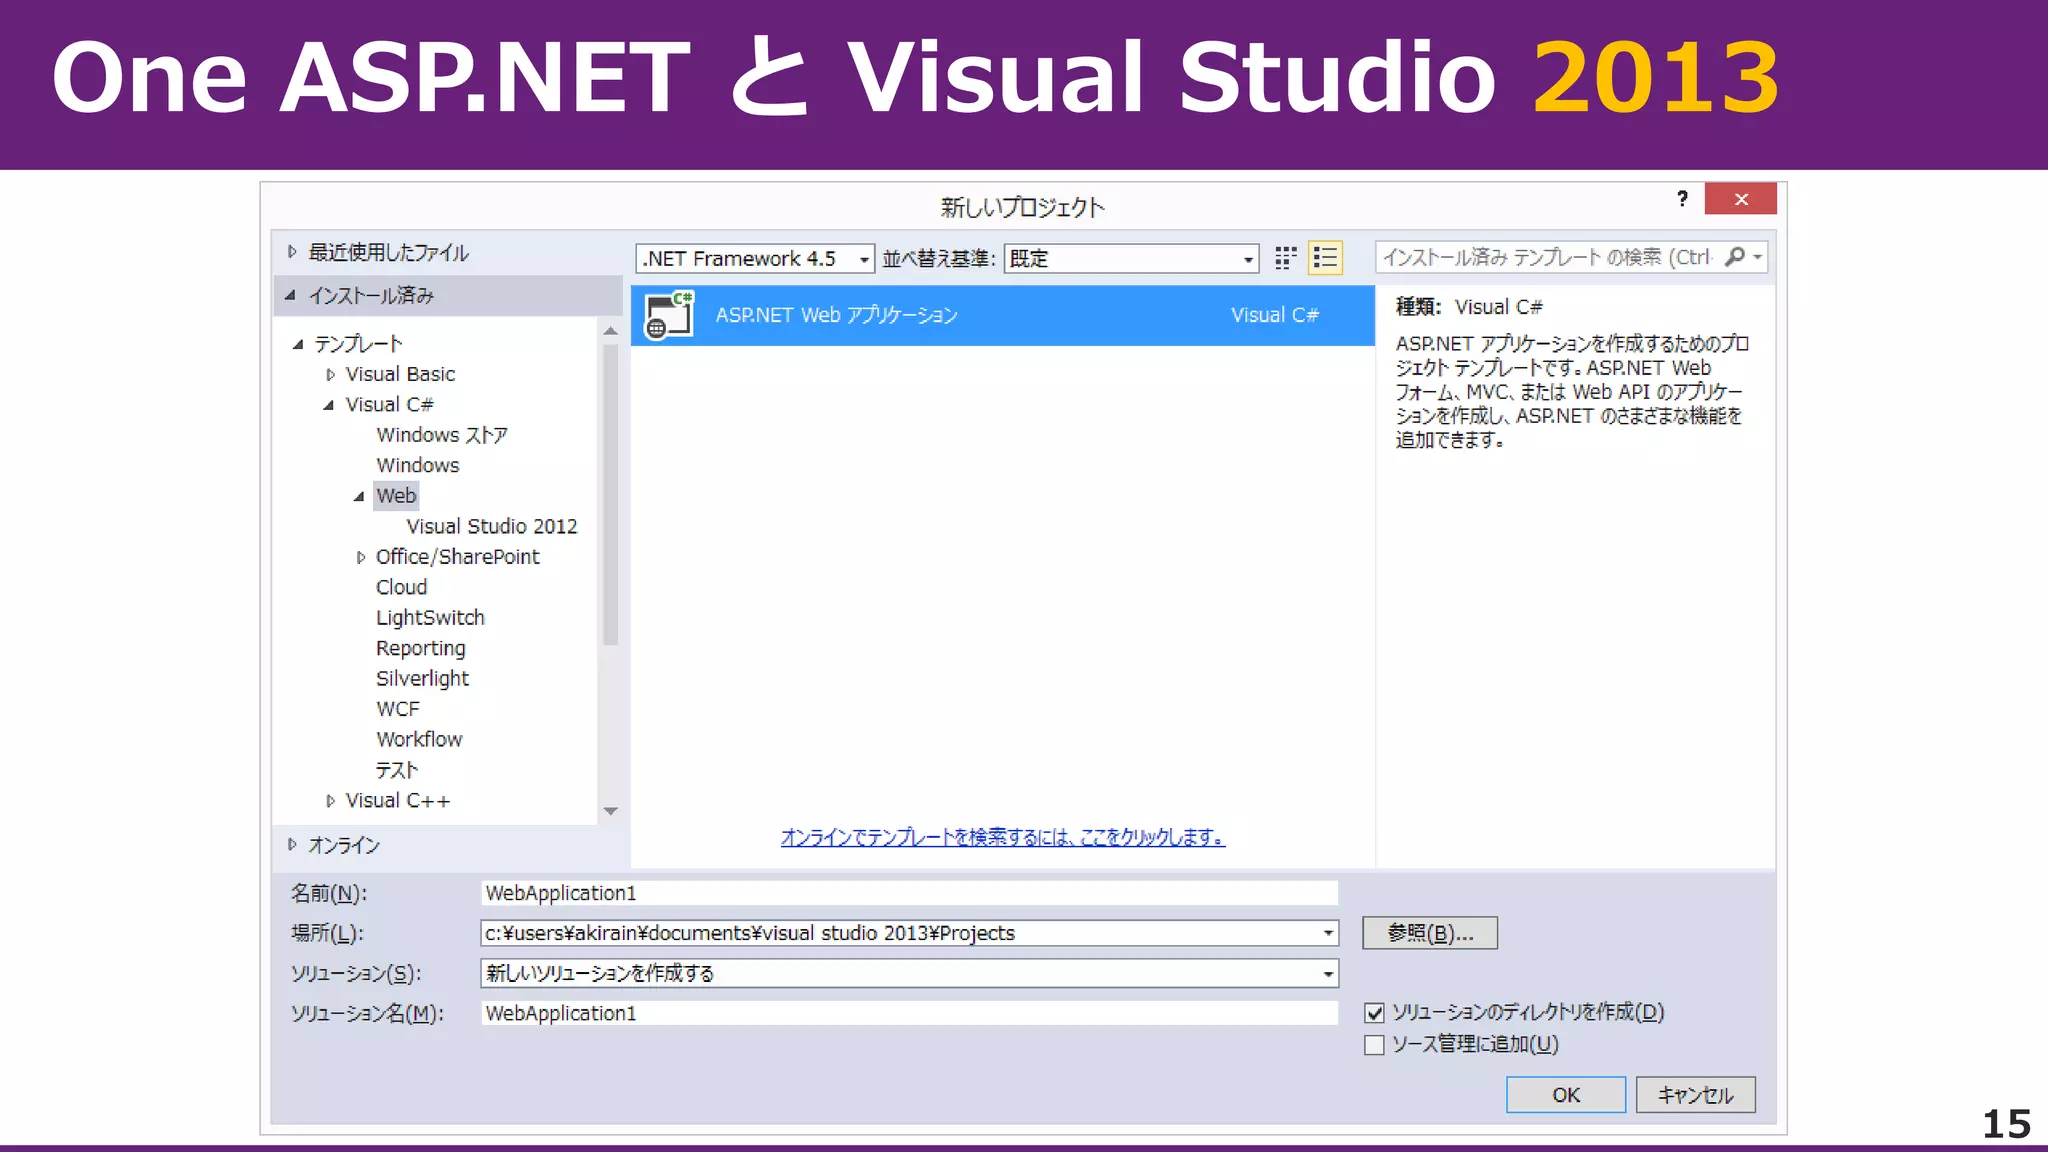Image resolution: width=2048 pixels, height=1152 pixels.
Task: Switch to medium list view icon
Action: [x=1325, y=258]
